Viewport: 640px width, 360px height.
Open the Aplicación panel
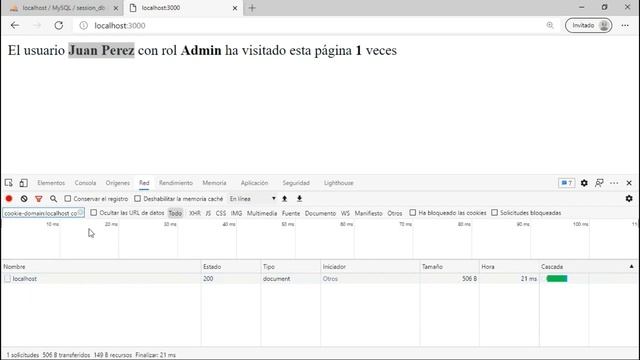(254, 183)
